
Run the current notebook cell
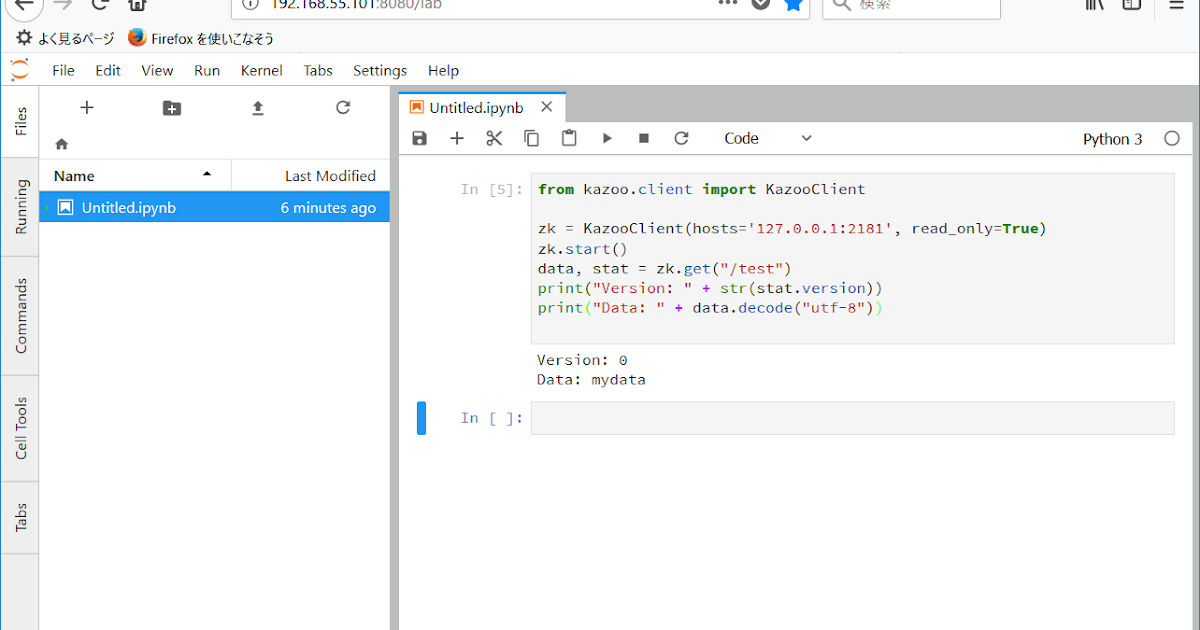pyautogui.click(x=607, y=138)
